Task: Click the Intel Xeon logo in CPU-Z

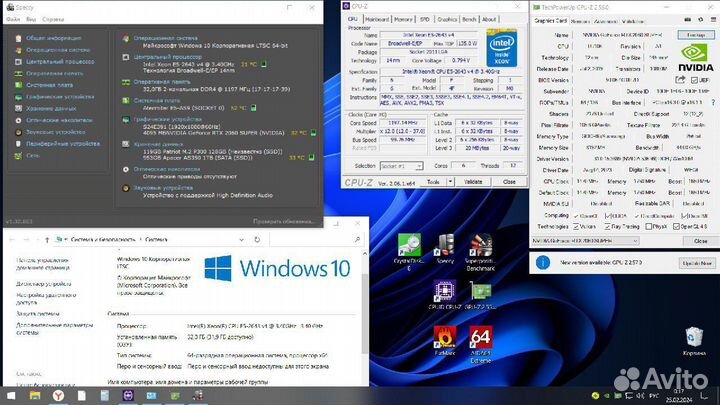Action: pos(502,48)
